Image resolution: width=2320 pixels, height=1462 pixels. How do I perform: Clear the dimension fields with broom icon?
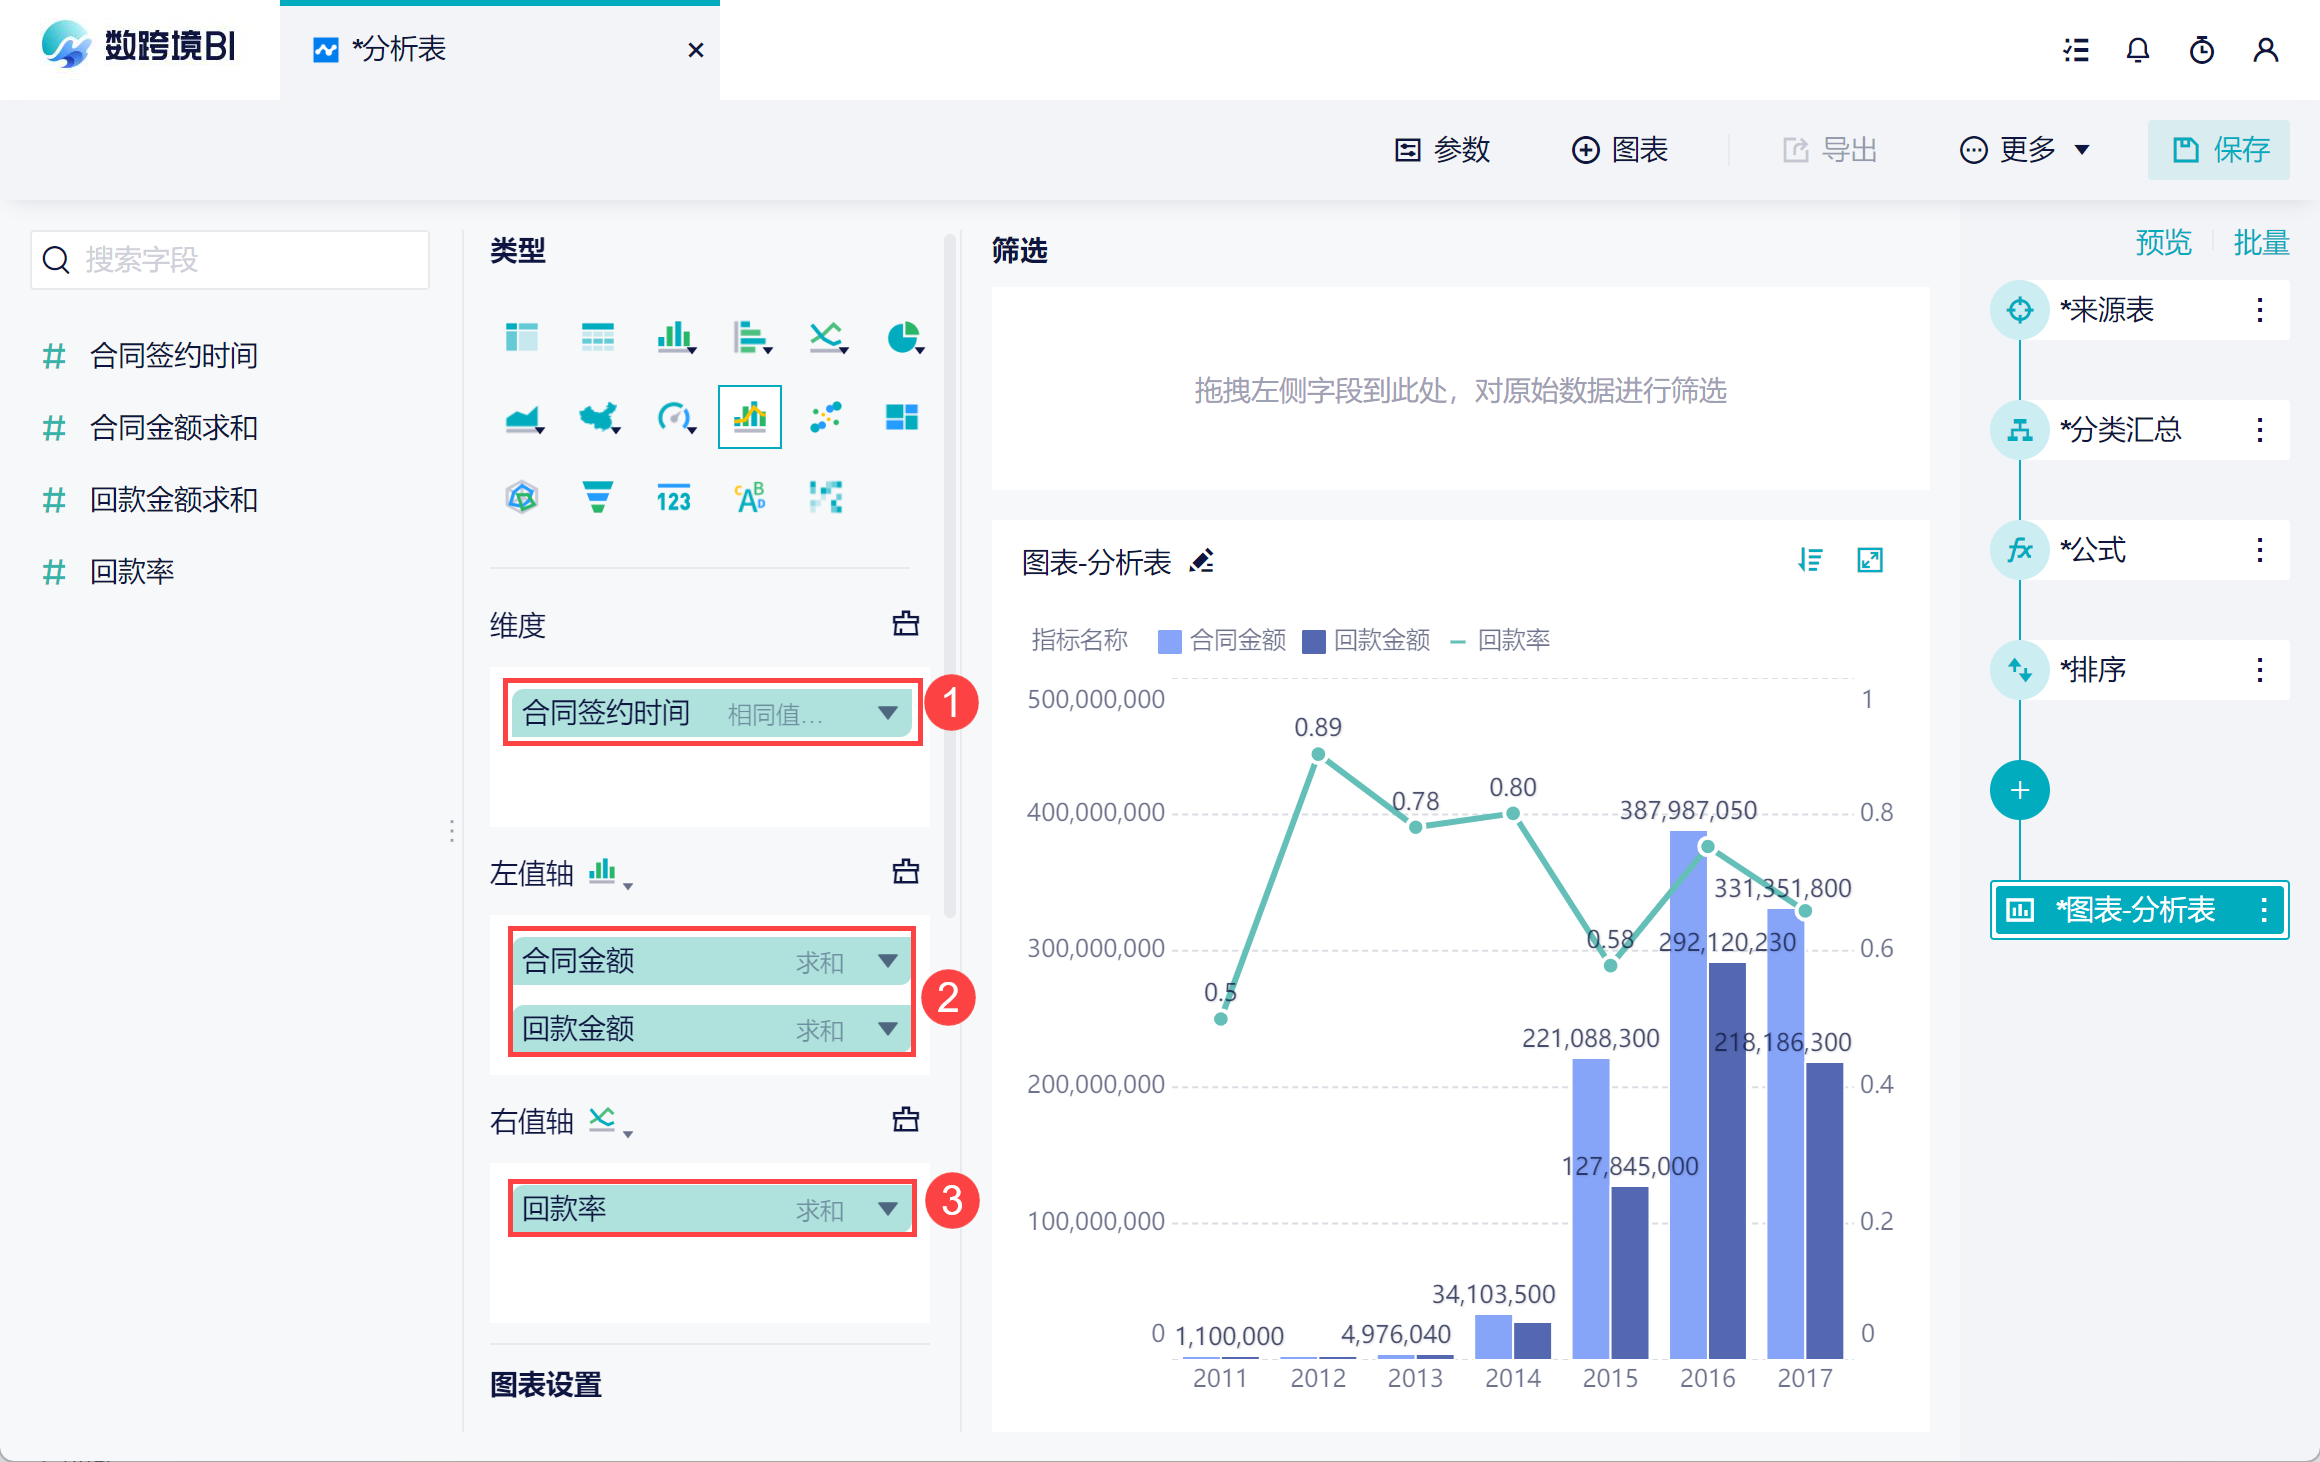pyautogui.click(x=906, y=624)
